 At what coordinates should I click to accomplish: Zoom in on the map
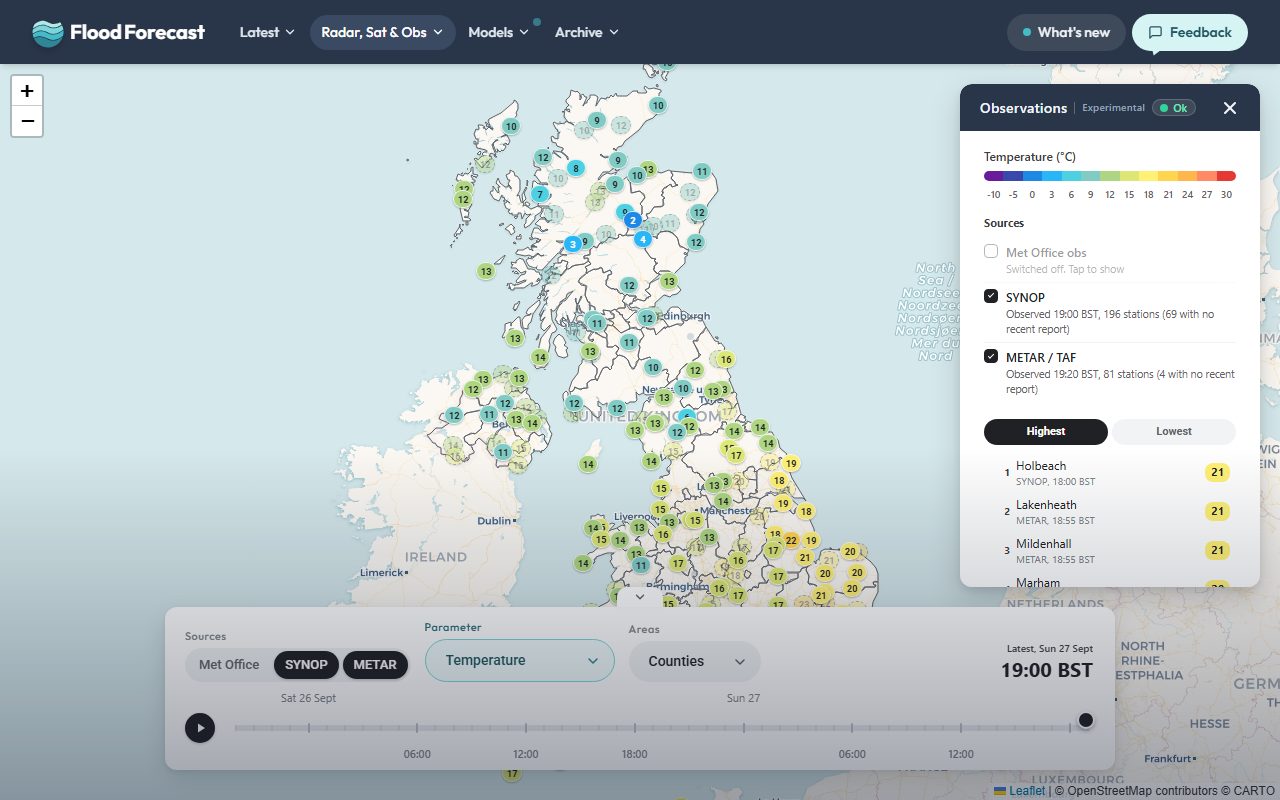tap(27, 90)
